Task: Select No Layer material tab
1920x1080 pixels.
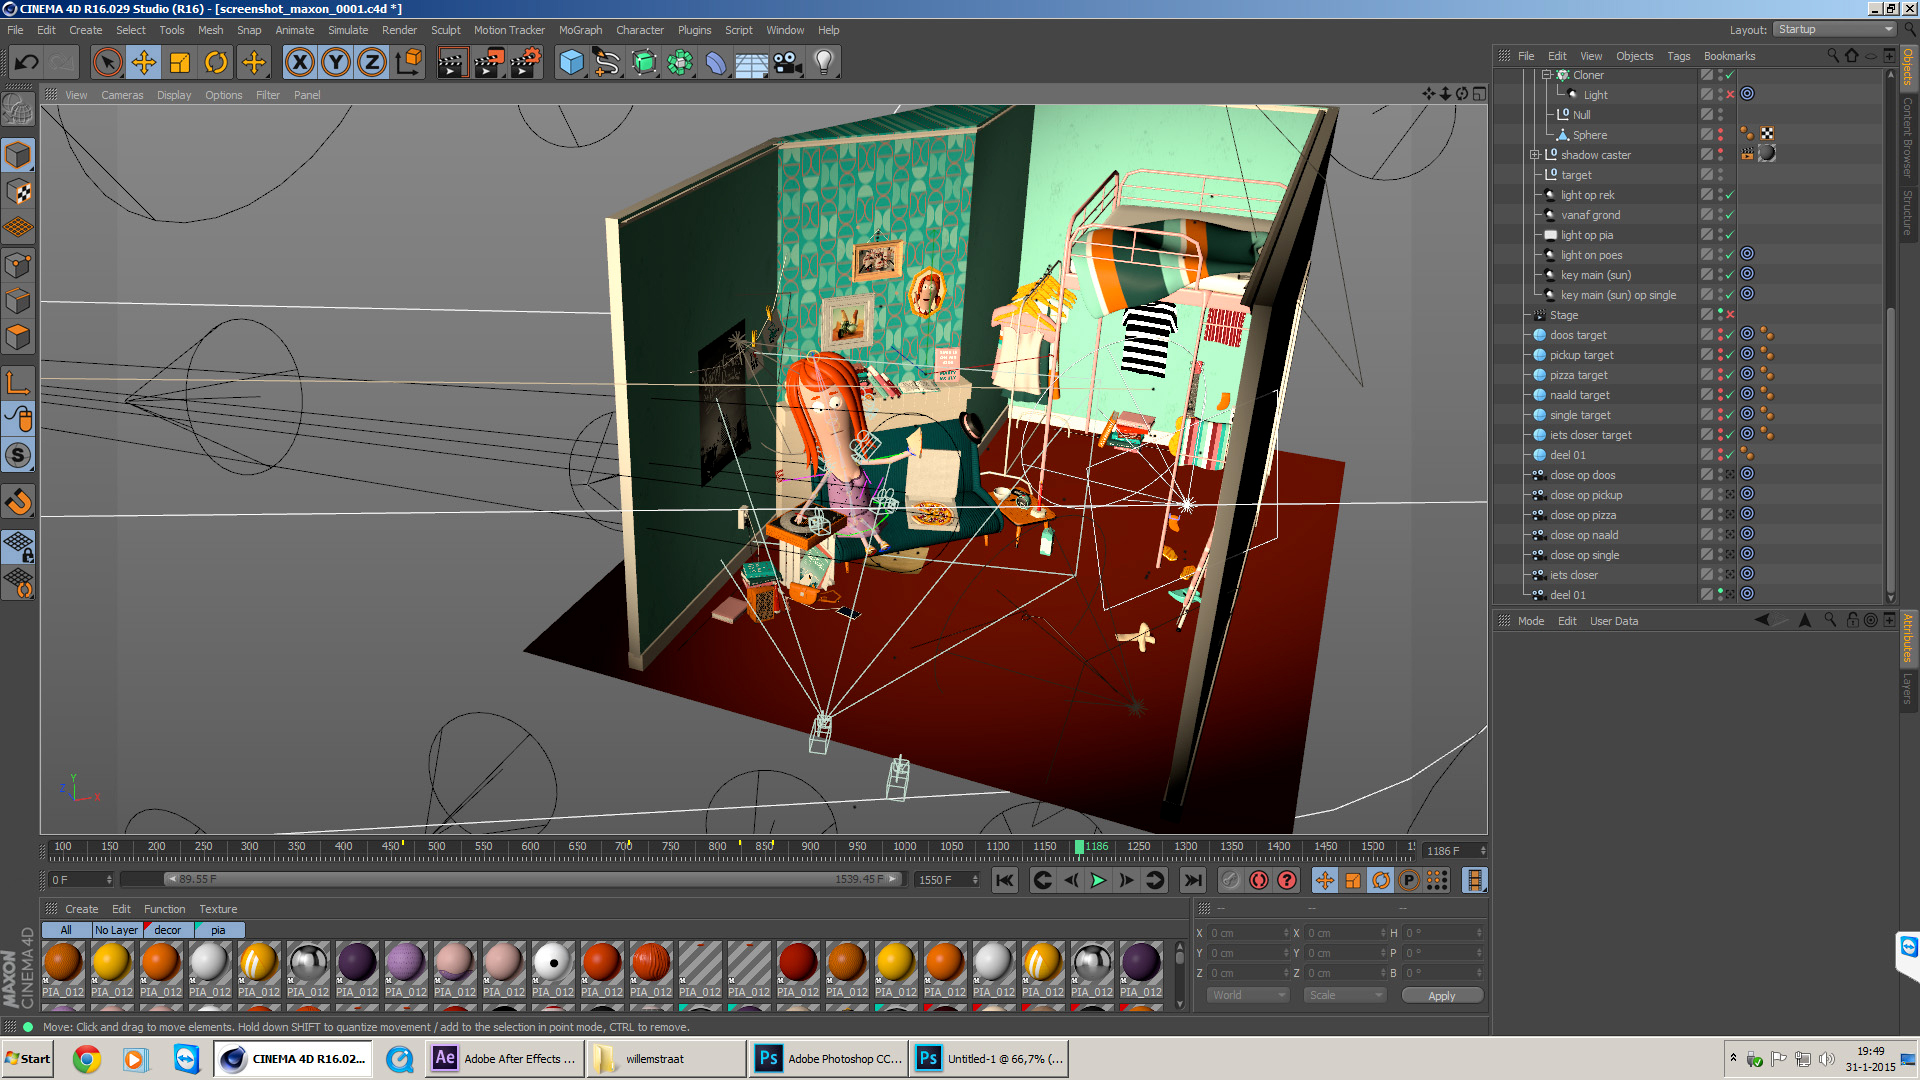Action: (117, 930)
